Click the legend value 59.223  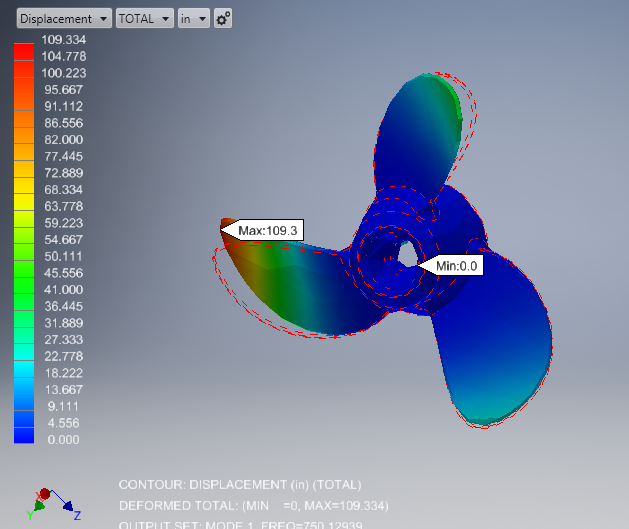point(64,223)
